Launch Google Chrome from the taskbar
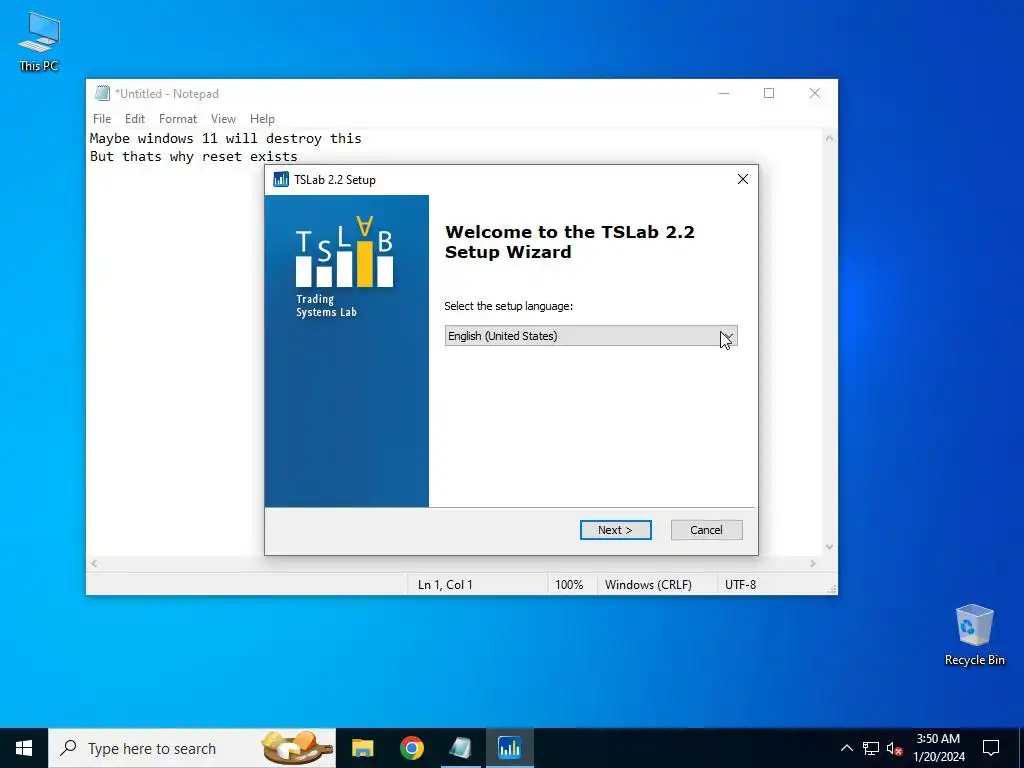This screenshot has height=768, width=1024. [x=411, y=748]
